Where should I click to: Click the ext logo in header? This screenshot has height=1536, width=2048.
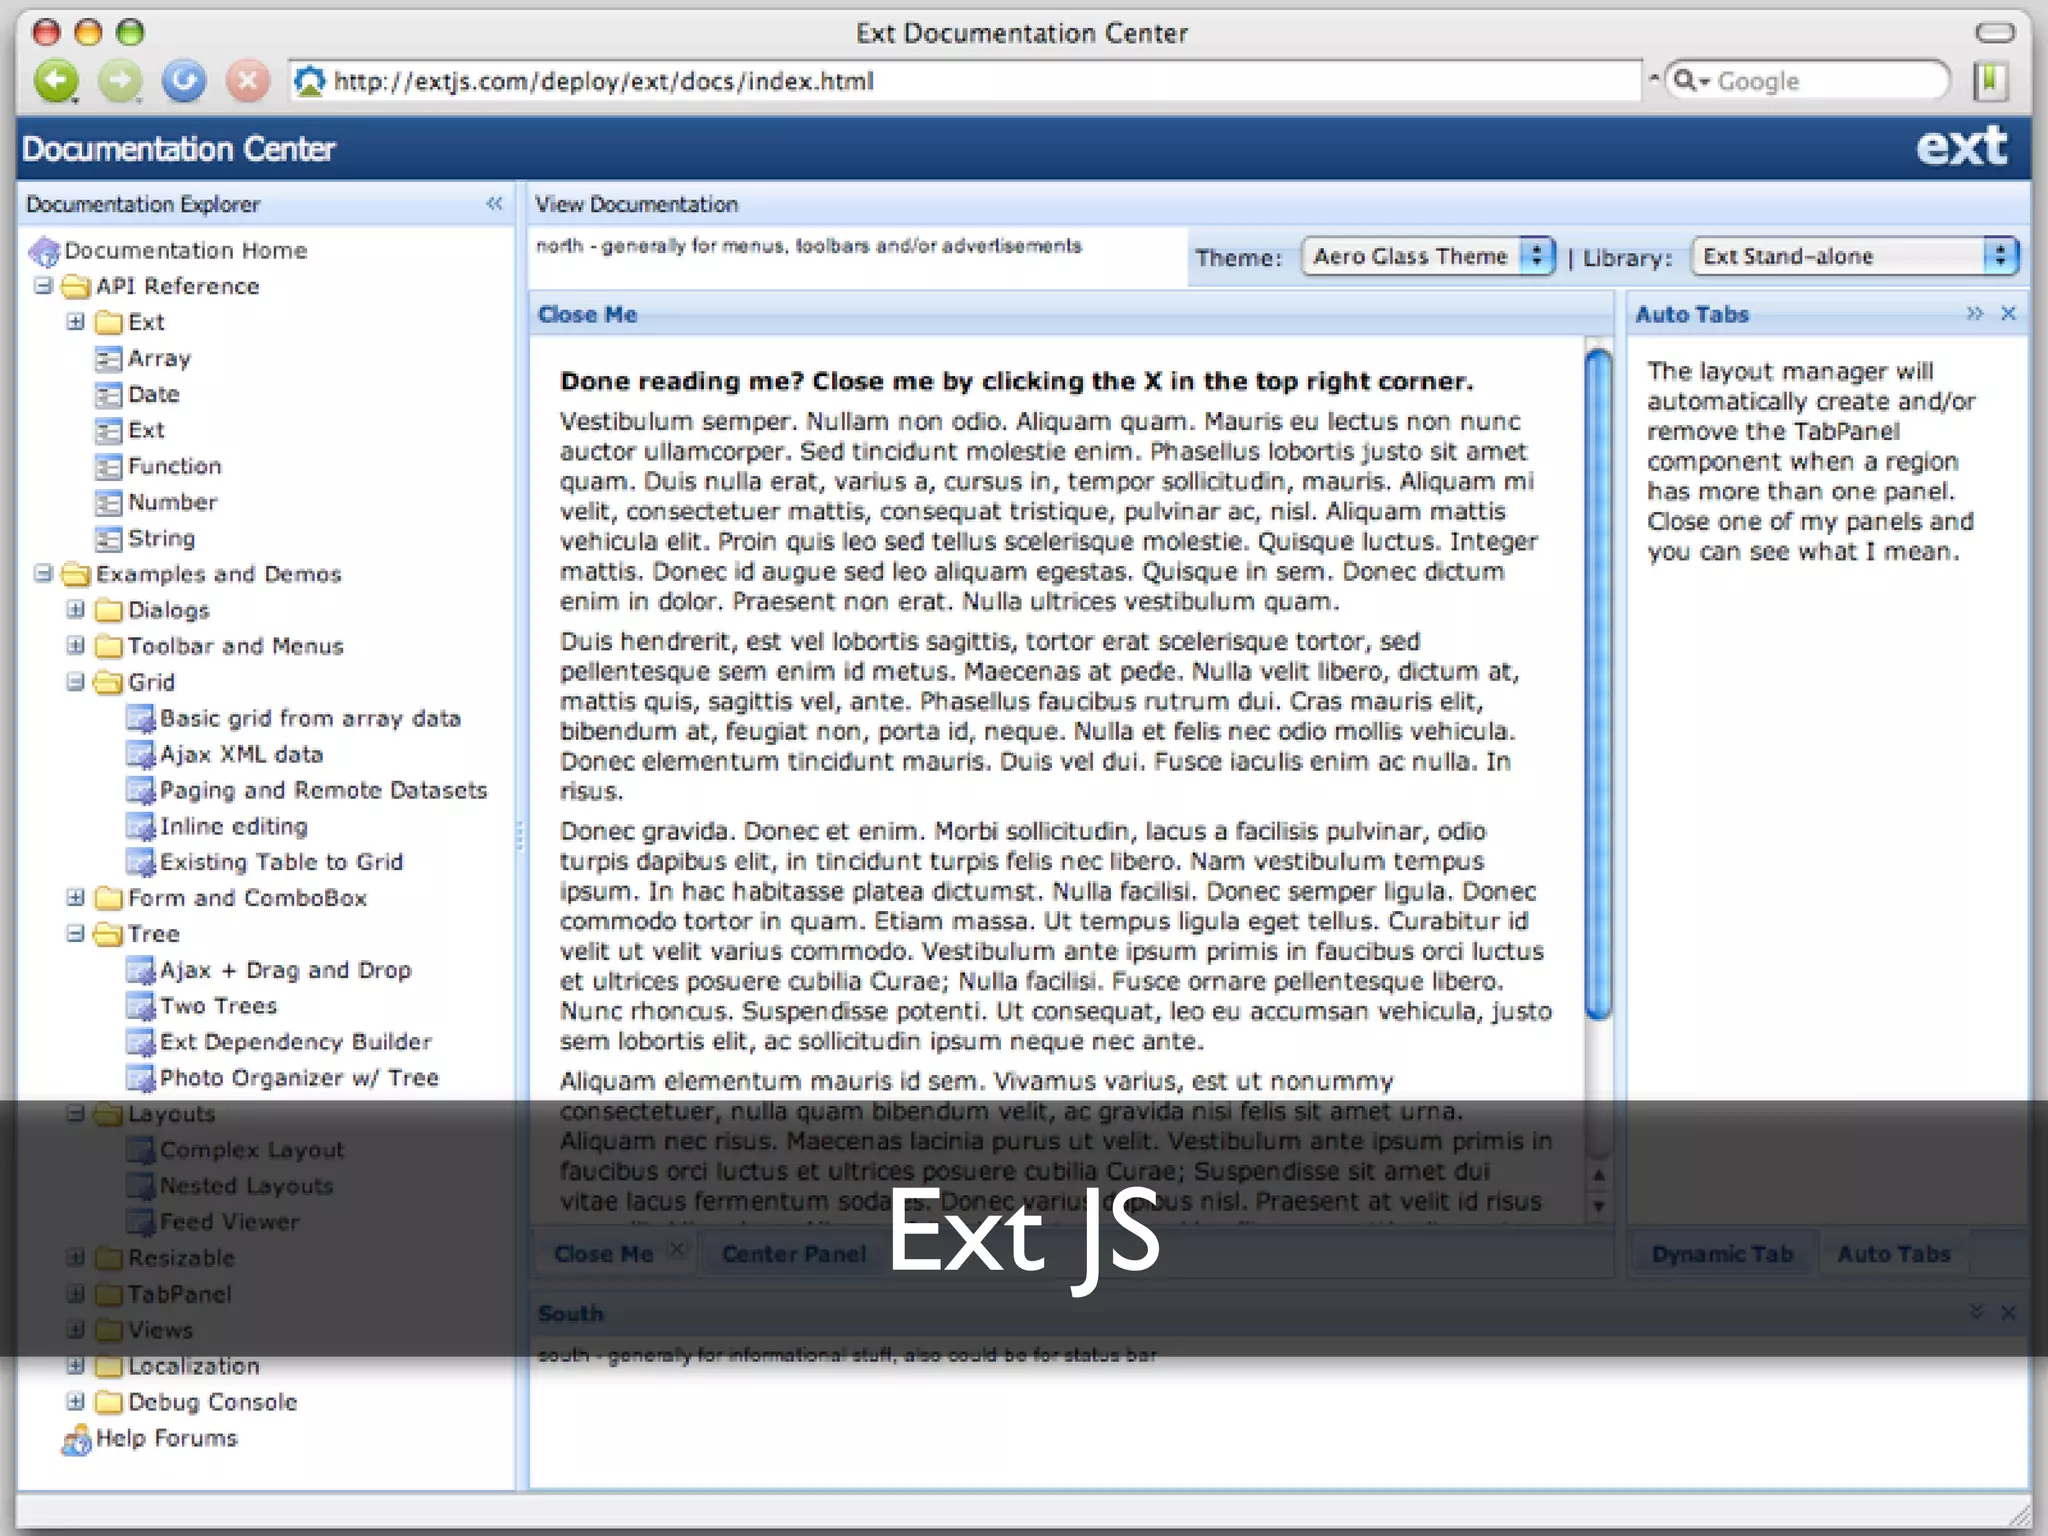coord(1961,147)
